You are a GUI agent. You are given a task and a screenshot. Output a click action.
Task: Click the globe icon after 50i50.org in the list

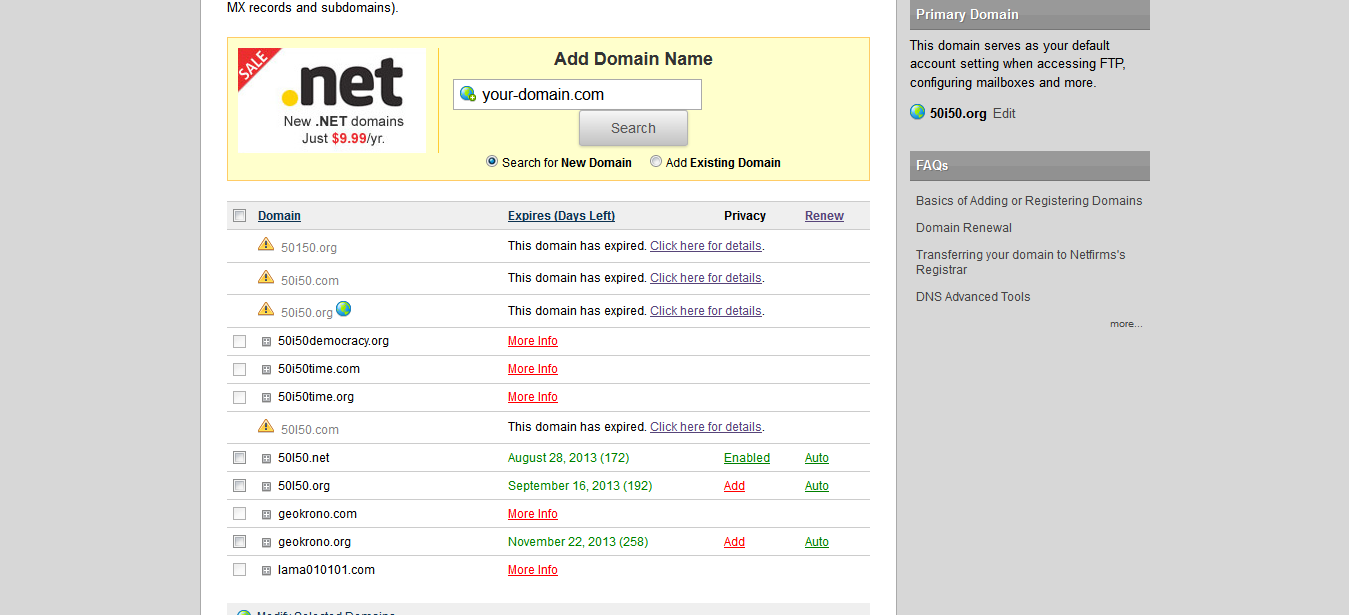(343, 309)
